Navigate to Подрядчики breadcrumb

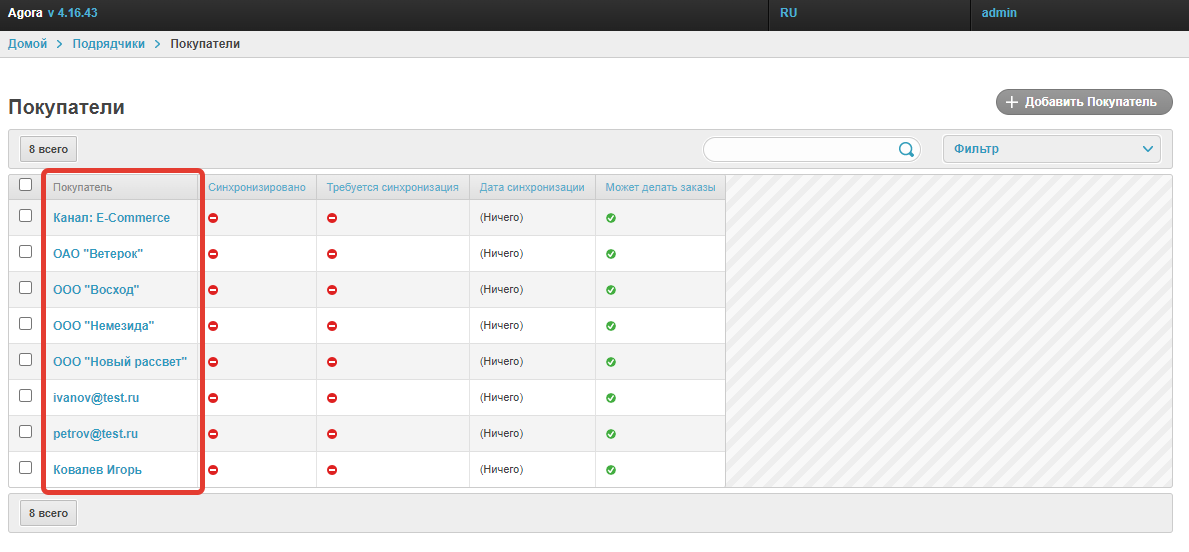click(x=108, y=44)
